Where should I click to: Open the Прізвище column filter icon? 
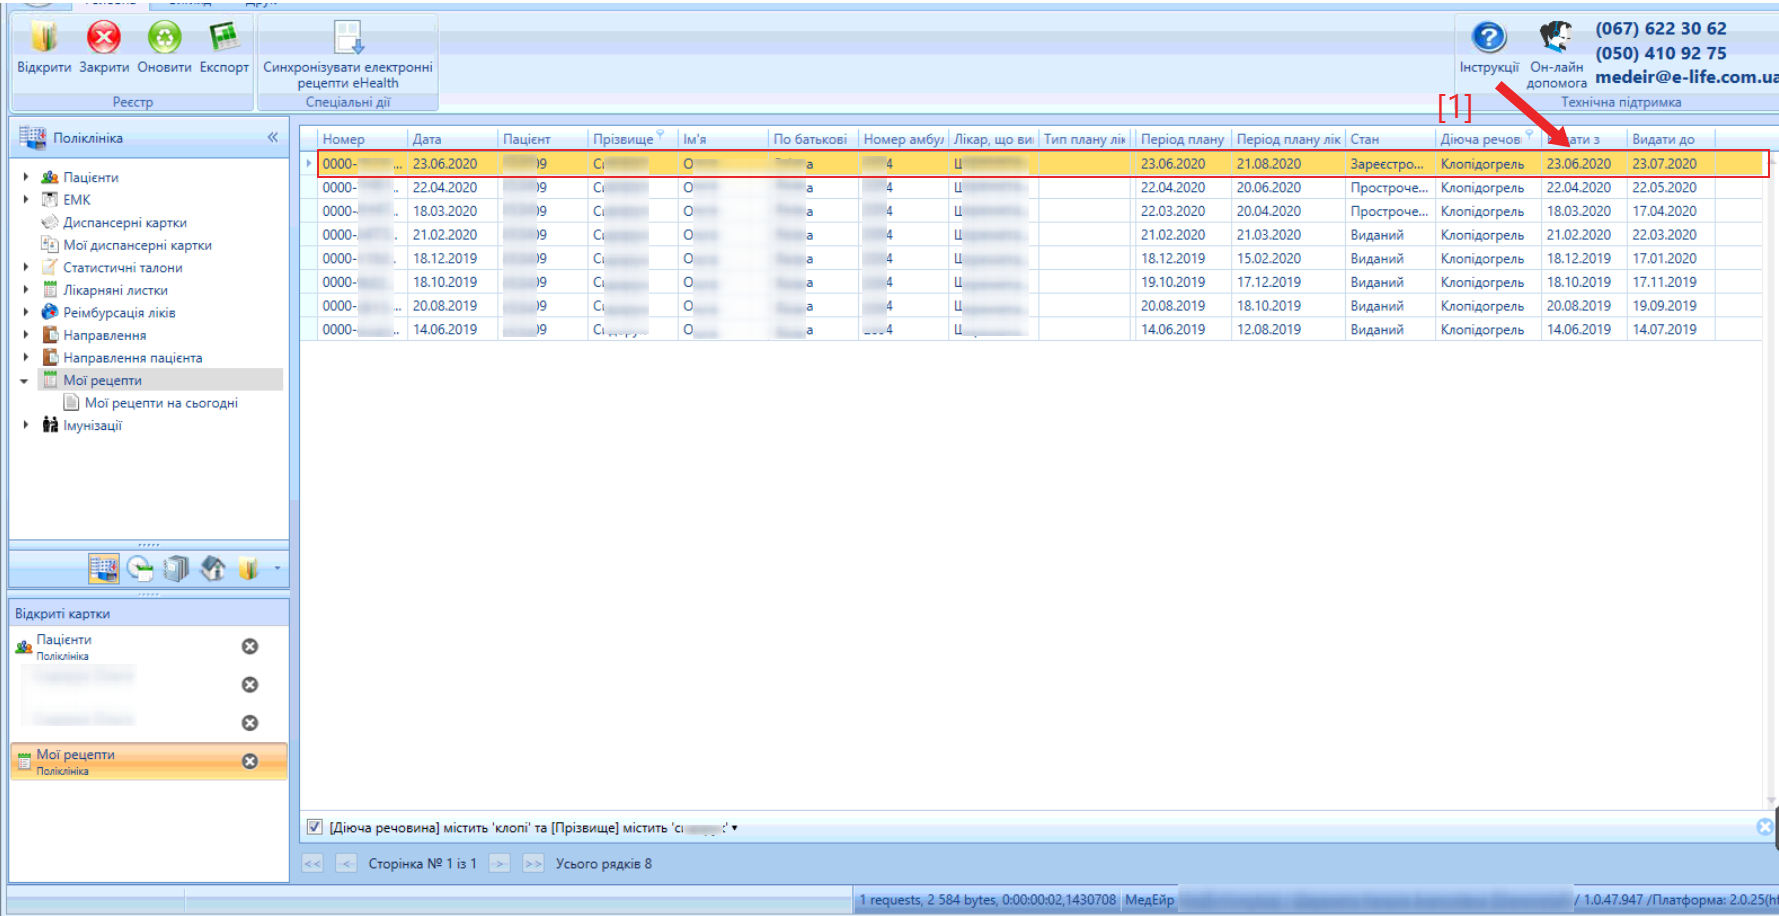click(661, 134)
